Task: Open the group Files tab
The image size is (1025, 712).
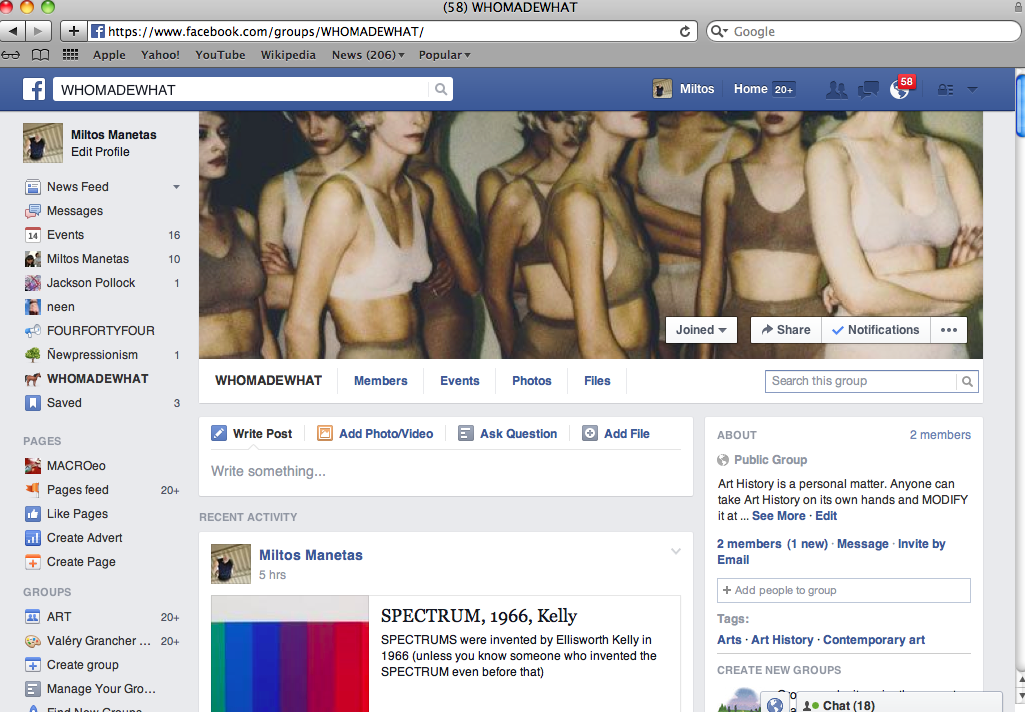Action: pyautogui.click(x=597, y=381)
